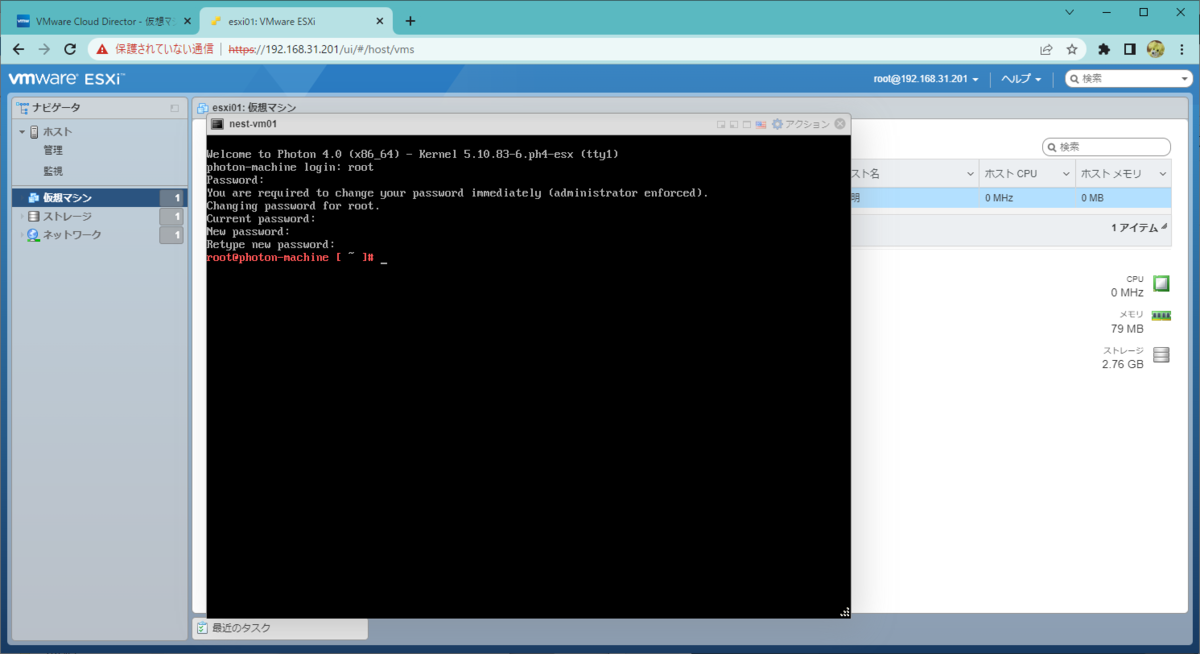Click the second small window size icon in console title bar

(734, 124)
